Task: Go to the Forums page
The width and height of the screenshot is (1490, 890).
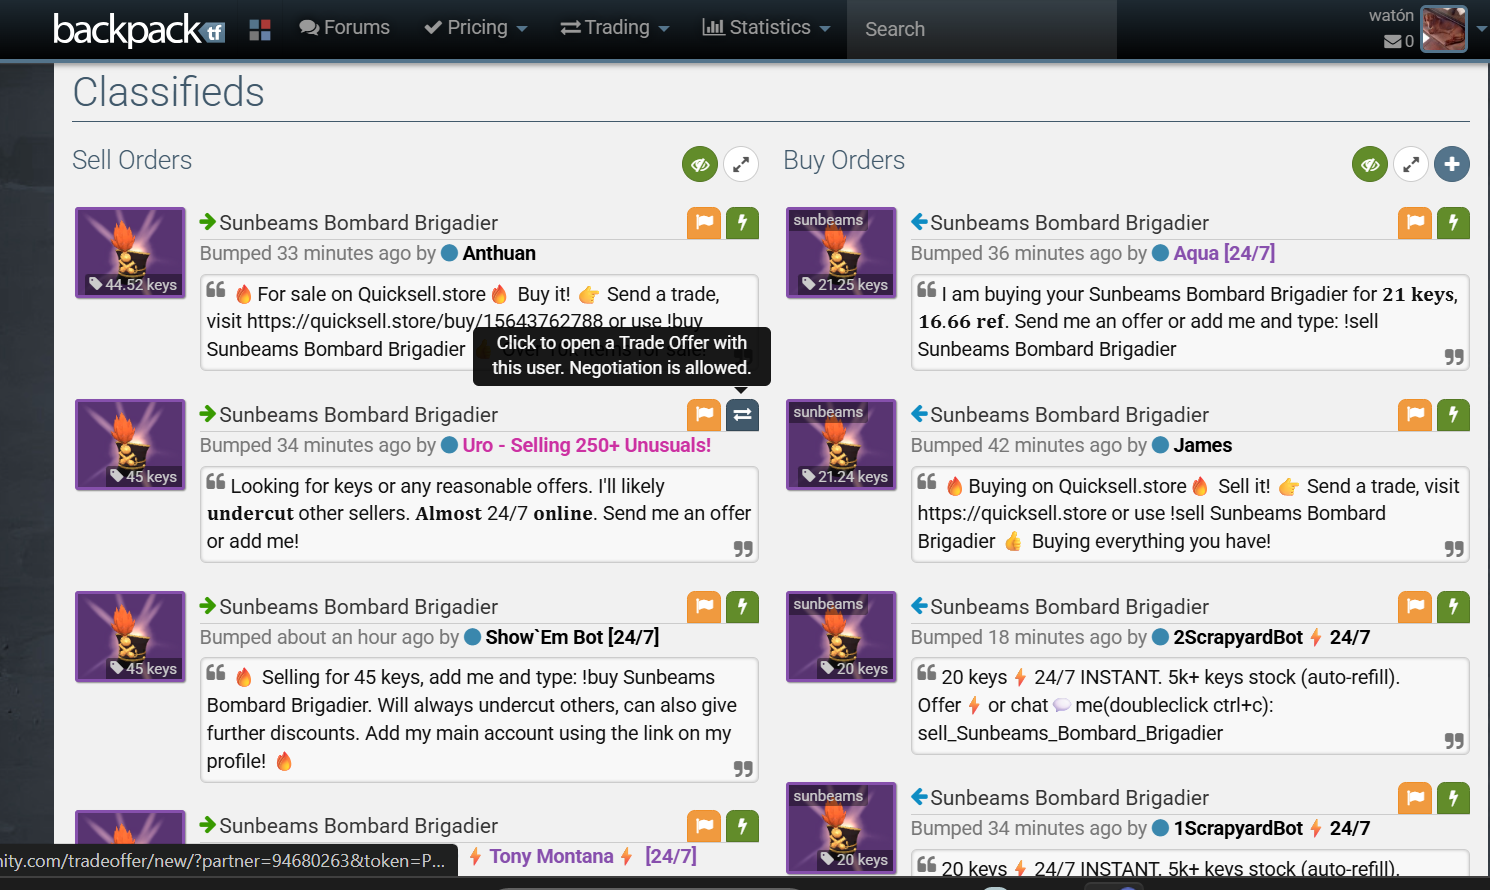Action: [x=345, y=28]
